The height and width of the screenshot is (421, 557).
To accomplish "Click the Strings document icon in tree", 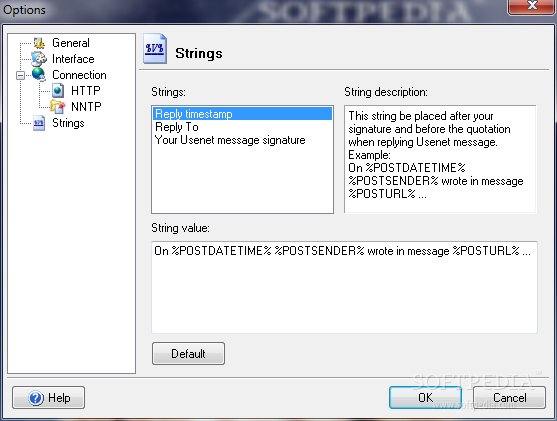I will 39,123.
